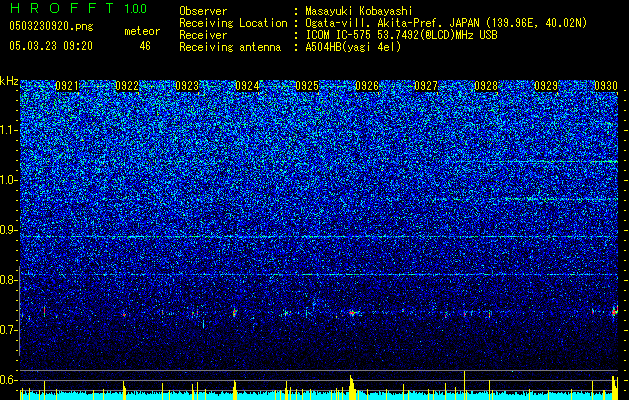Viewport: 629px width, 400px height.
Task: Click the 0923 time marker
Action: (x=187, y=86)
